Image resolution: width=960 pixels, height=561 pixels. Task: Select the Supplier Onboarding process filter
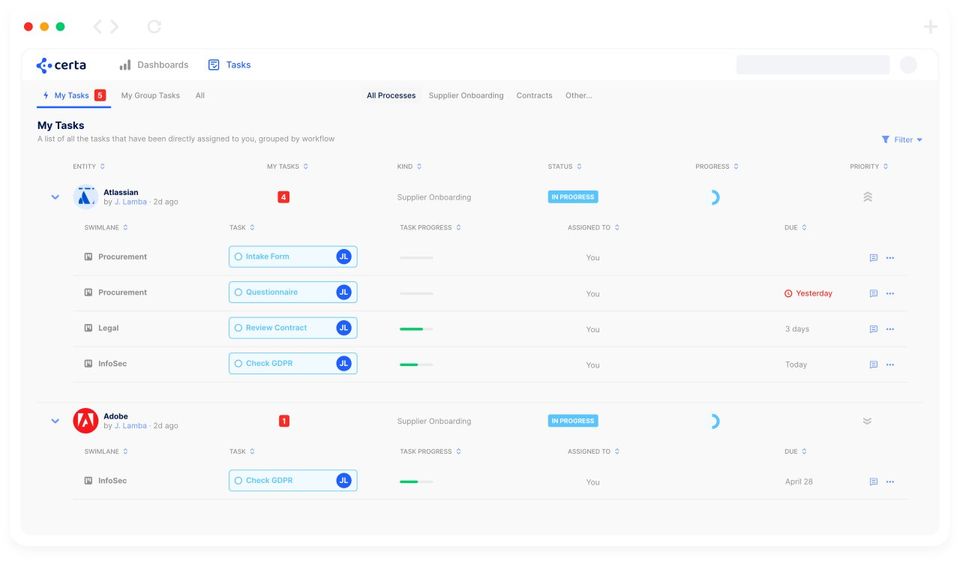tap(466, 96)
